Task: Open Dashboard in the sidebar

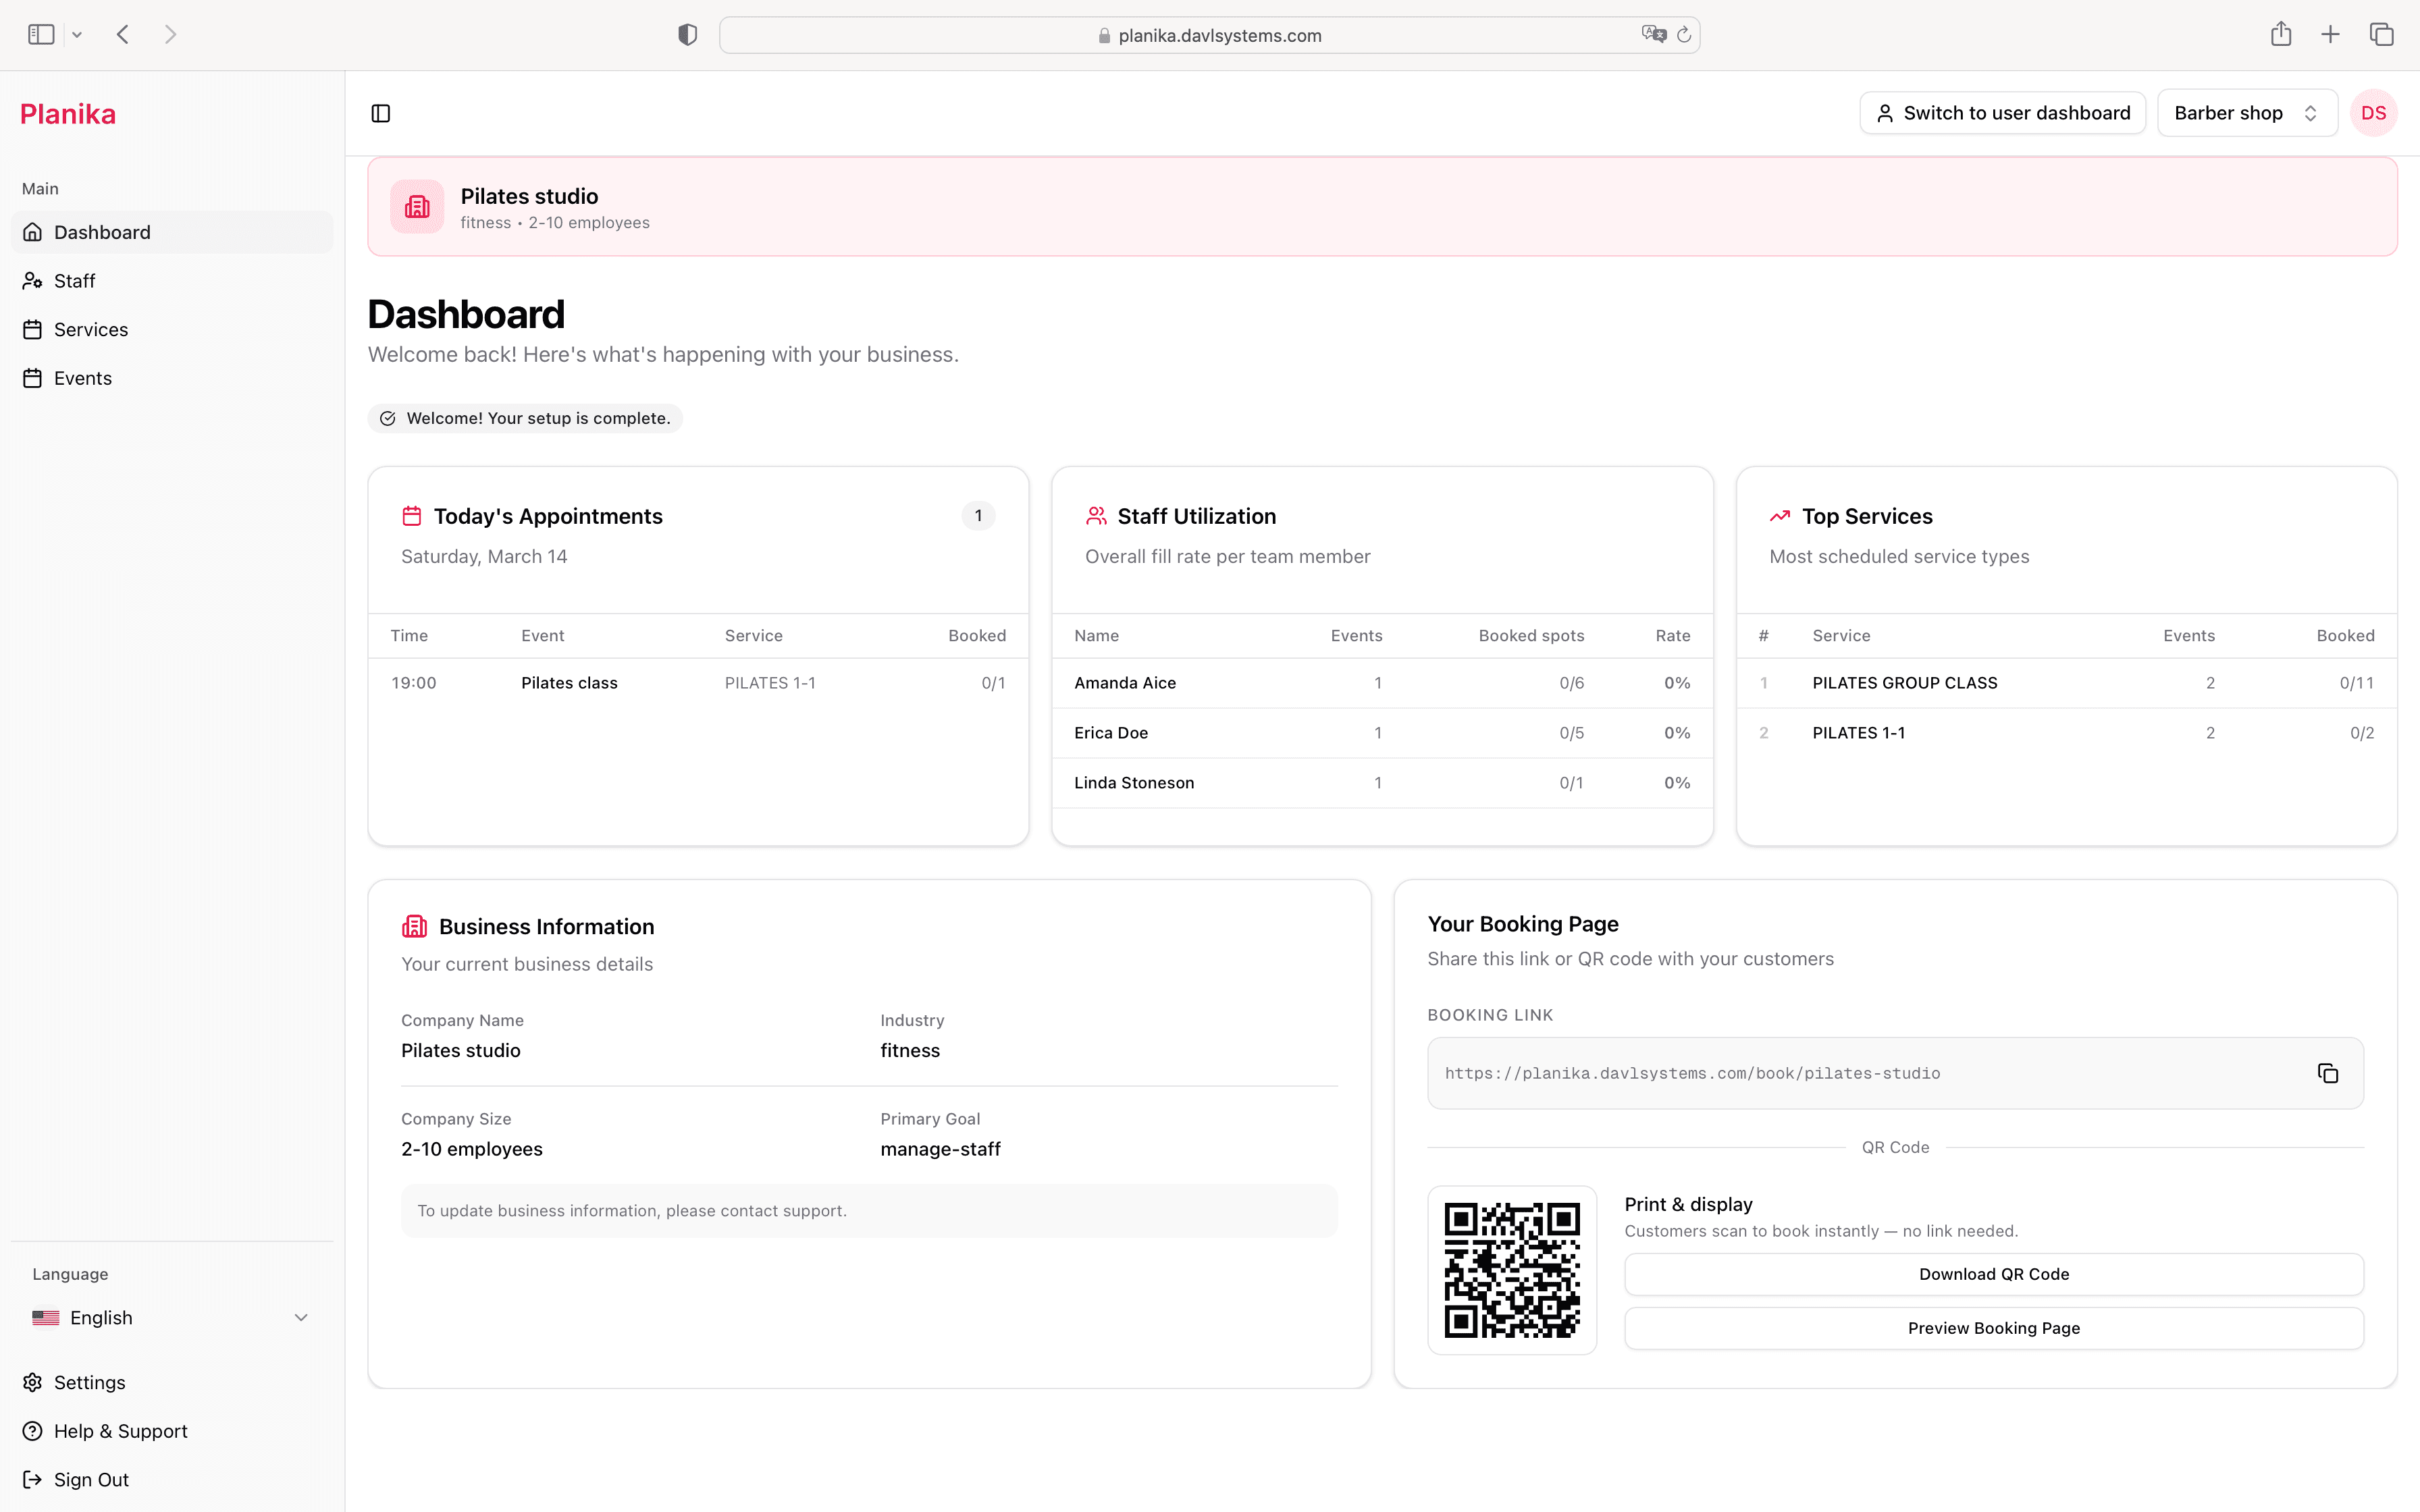Action: point(171,232)
